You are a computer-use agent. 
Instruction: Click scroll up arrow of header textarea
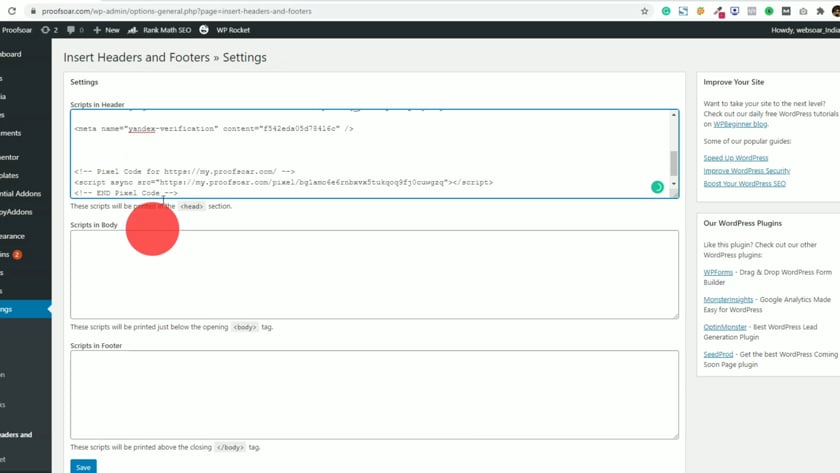coord(673,115)
